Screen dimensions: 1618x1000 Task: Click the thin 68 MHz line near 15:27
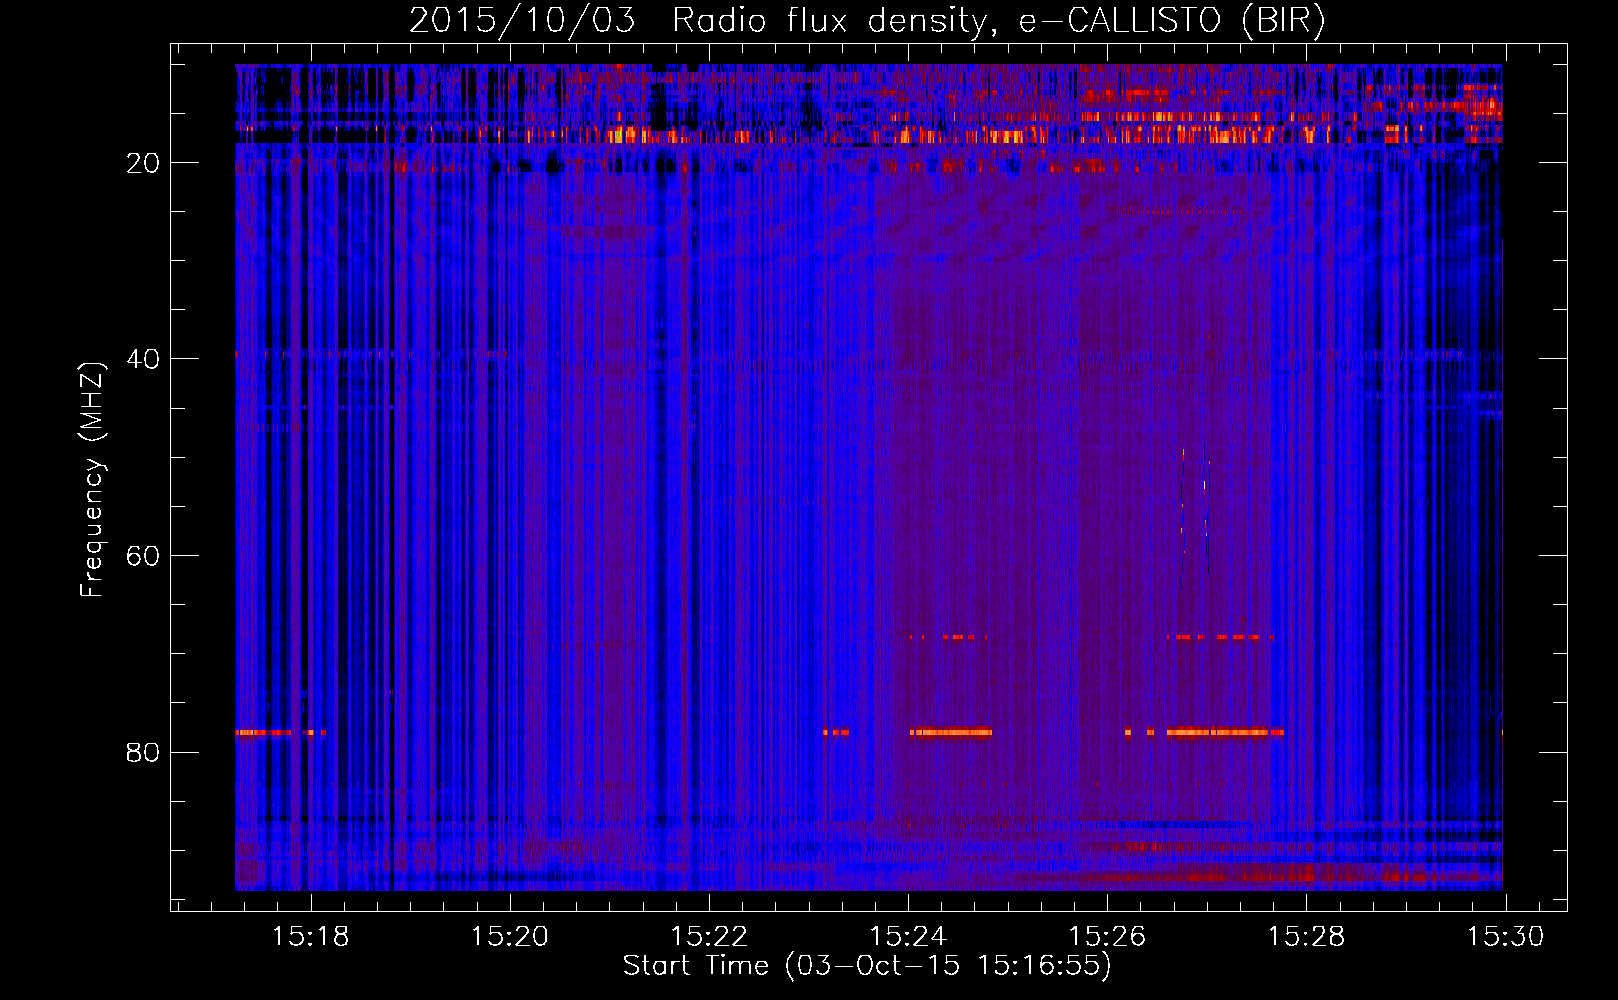click(1220, 637)
